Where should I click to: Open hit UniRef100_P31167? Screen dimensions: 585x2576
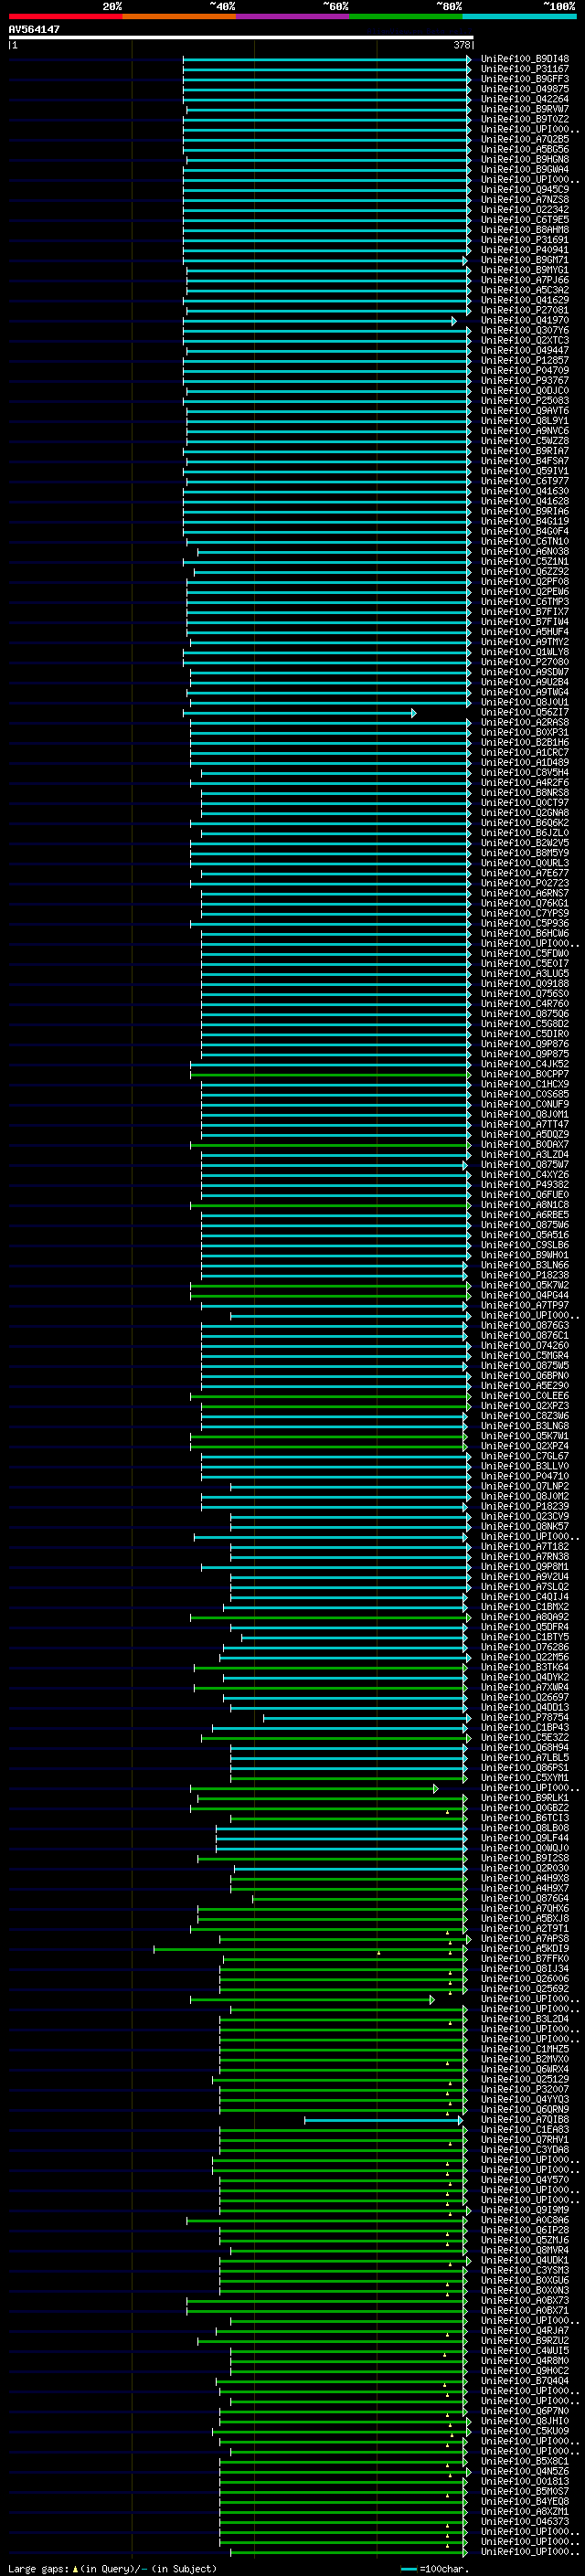pyautogui.click(x=525, y=69)
